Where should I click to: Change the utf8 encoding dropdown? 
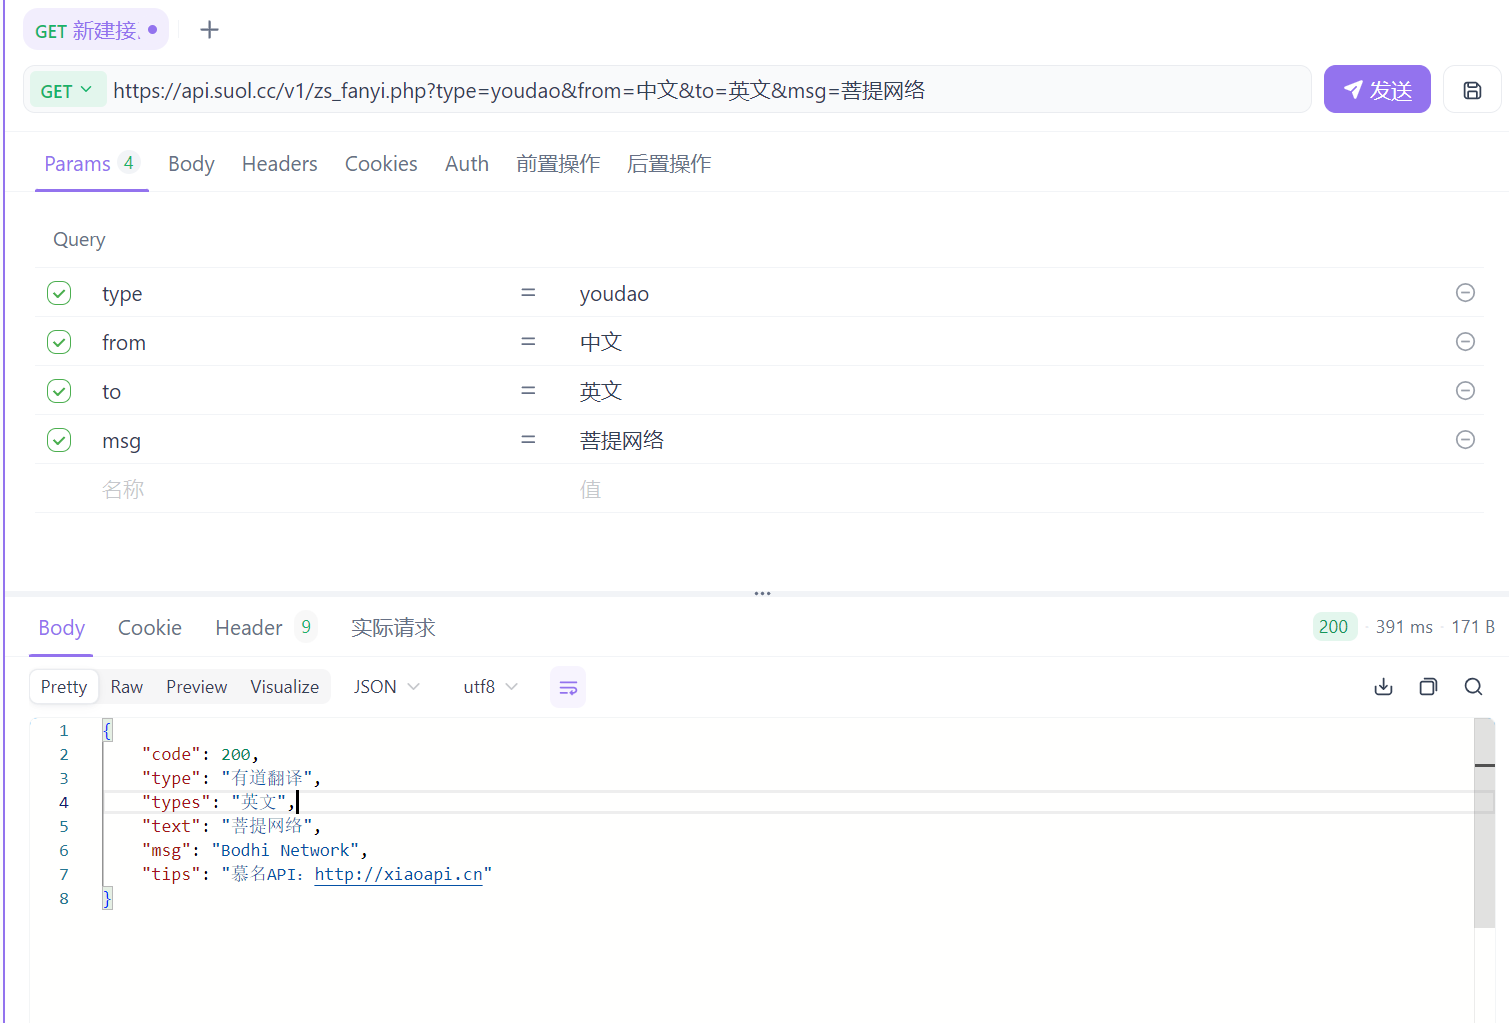coord(490,687)
